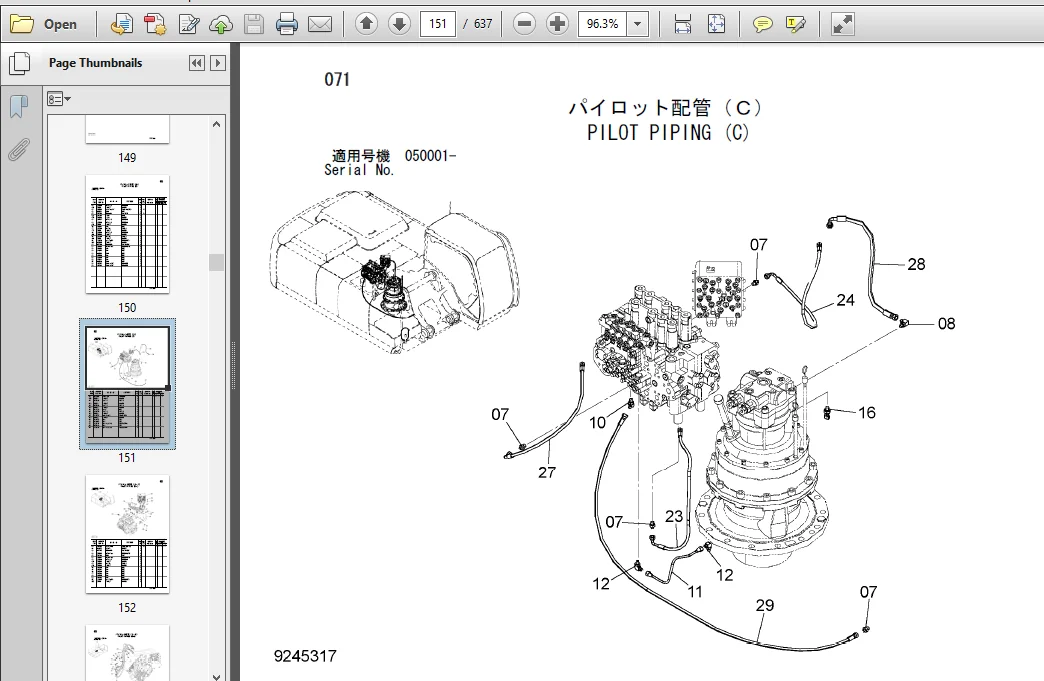The image size is (1044, 681).
Task: Open the zoom level dropdown arrow
Action: pos(638,25)
